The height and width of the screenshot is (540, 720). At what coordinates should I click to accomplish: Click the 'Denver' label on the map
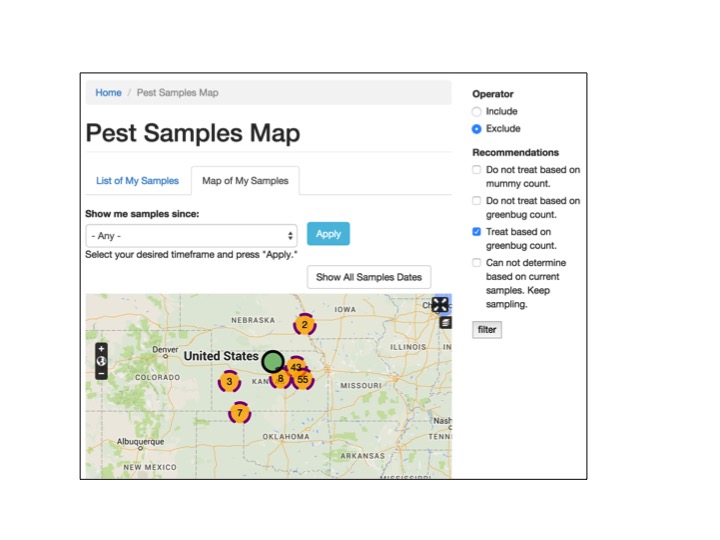165,349
